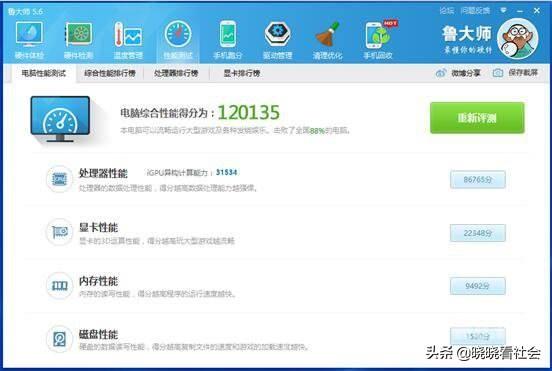
Task: Click the GPU compute value 31534
Action: (226, 172)
